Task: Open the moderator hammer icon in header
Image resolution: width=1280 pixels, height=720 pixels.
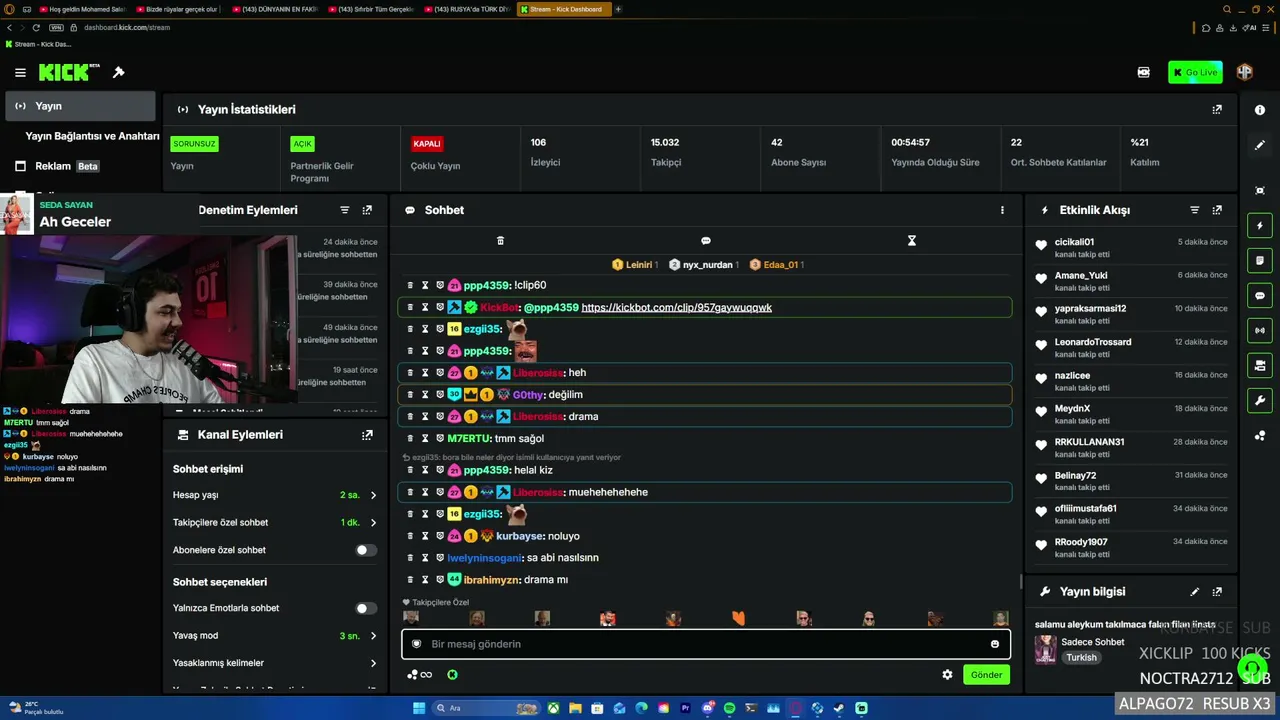Action: pos(118,73)
